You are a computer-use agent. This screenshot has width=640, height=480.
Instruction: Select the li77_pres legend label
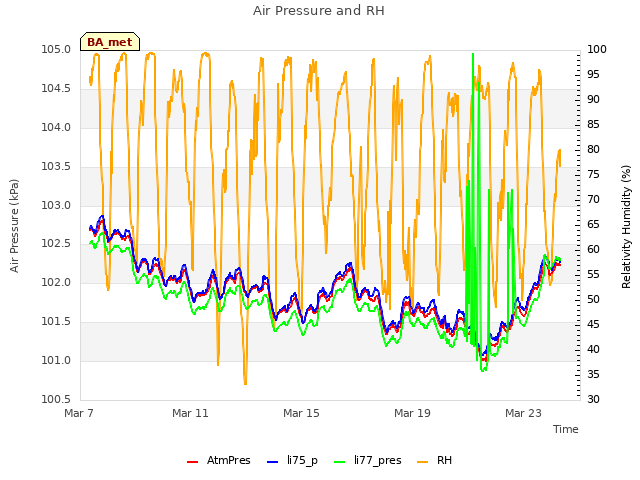[x=378, y=461]
